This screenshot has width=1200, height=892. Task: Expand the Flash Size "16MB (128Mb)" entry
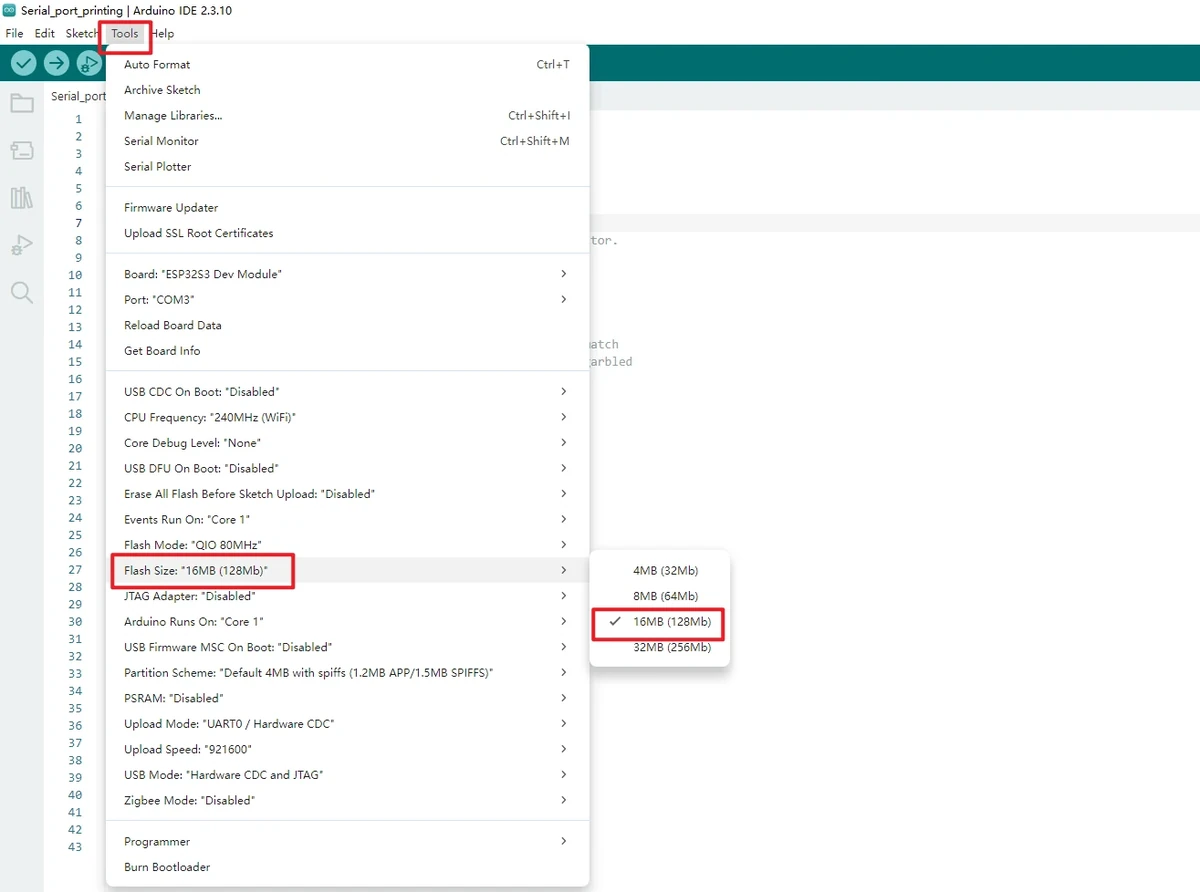(348, 571)
